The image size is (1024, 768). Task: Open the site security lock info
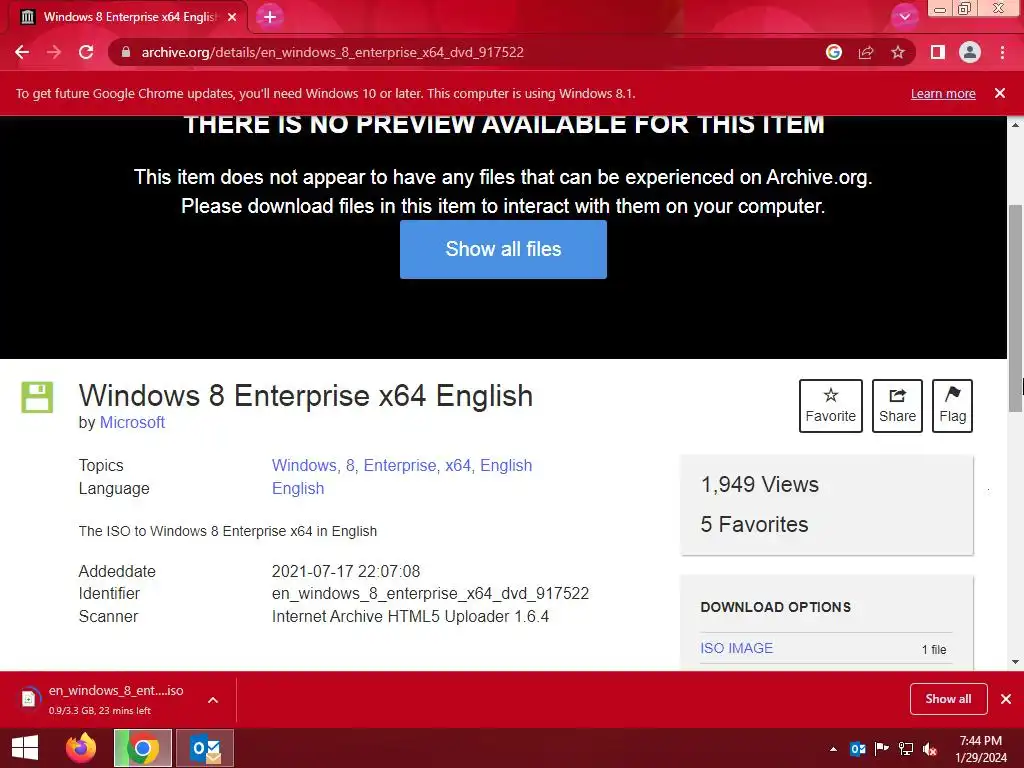point(126,52)
